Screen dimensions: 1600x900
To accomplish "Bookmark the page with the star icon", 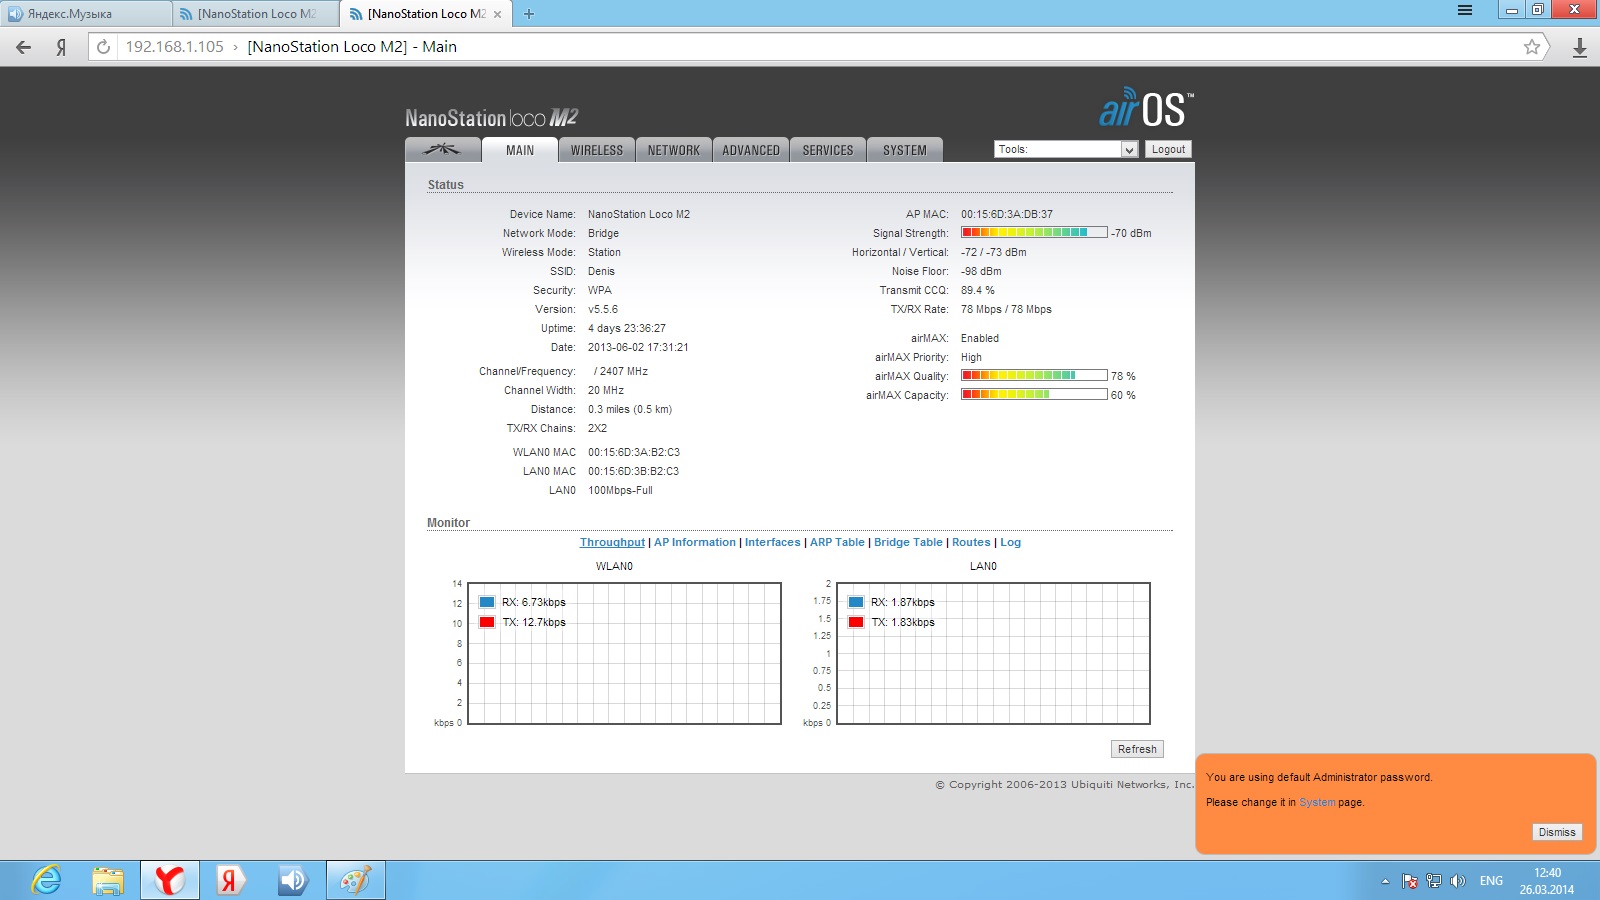I will pos(1531,47).
